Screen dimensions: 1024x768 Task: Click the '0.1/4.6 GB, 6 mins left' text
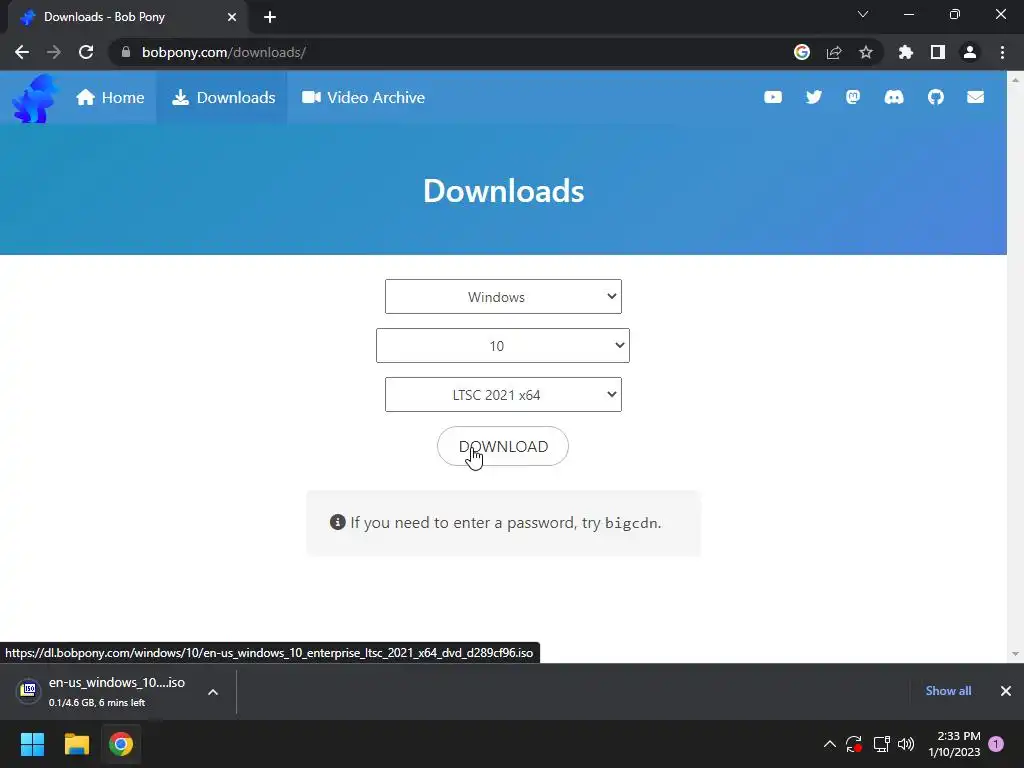pyautogui.click(x=97, y=703)
